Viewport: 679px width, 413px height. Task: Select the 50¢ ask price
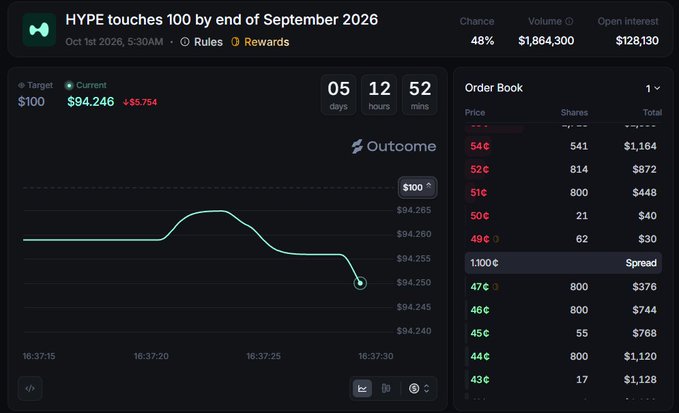click(x=480, y=216)
